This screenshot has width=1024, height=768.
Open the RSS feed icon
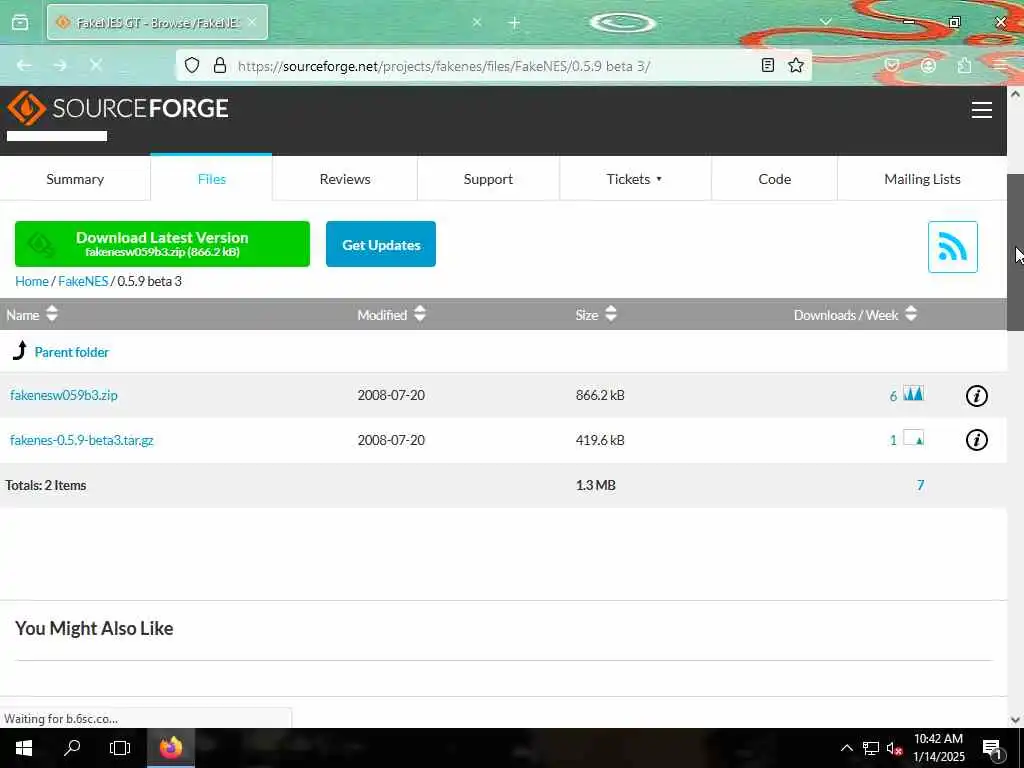[952, 247]
